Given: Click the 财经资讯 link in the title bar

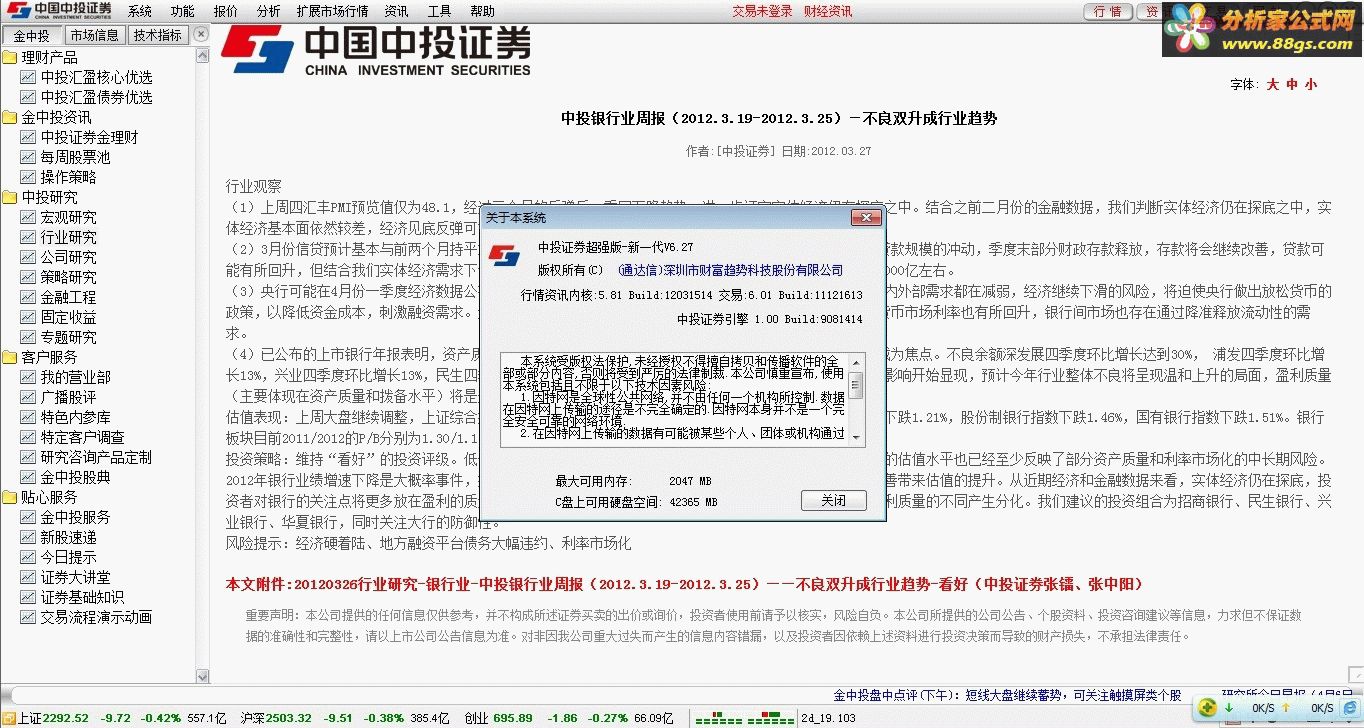Looking at the screenshot, I should pyautogui.click(x=828, y=11).
